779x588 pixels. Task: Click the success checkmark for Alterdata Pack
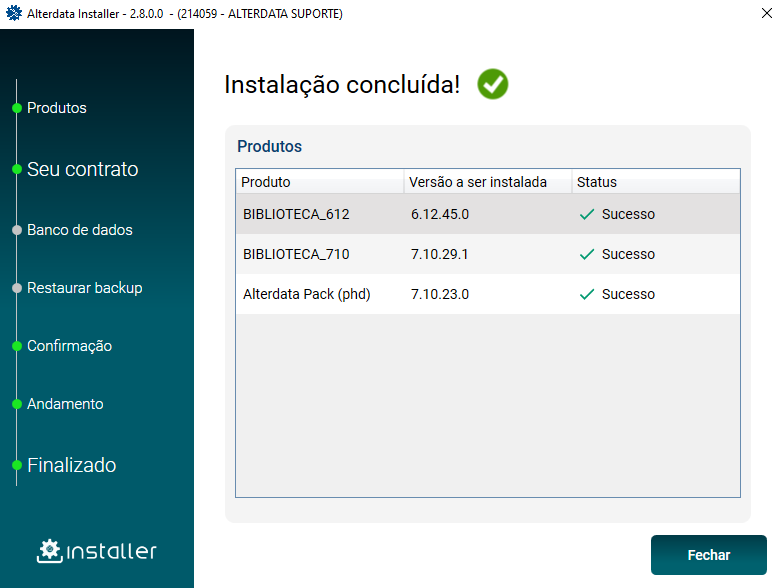[x=587, y=294]
